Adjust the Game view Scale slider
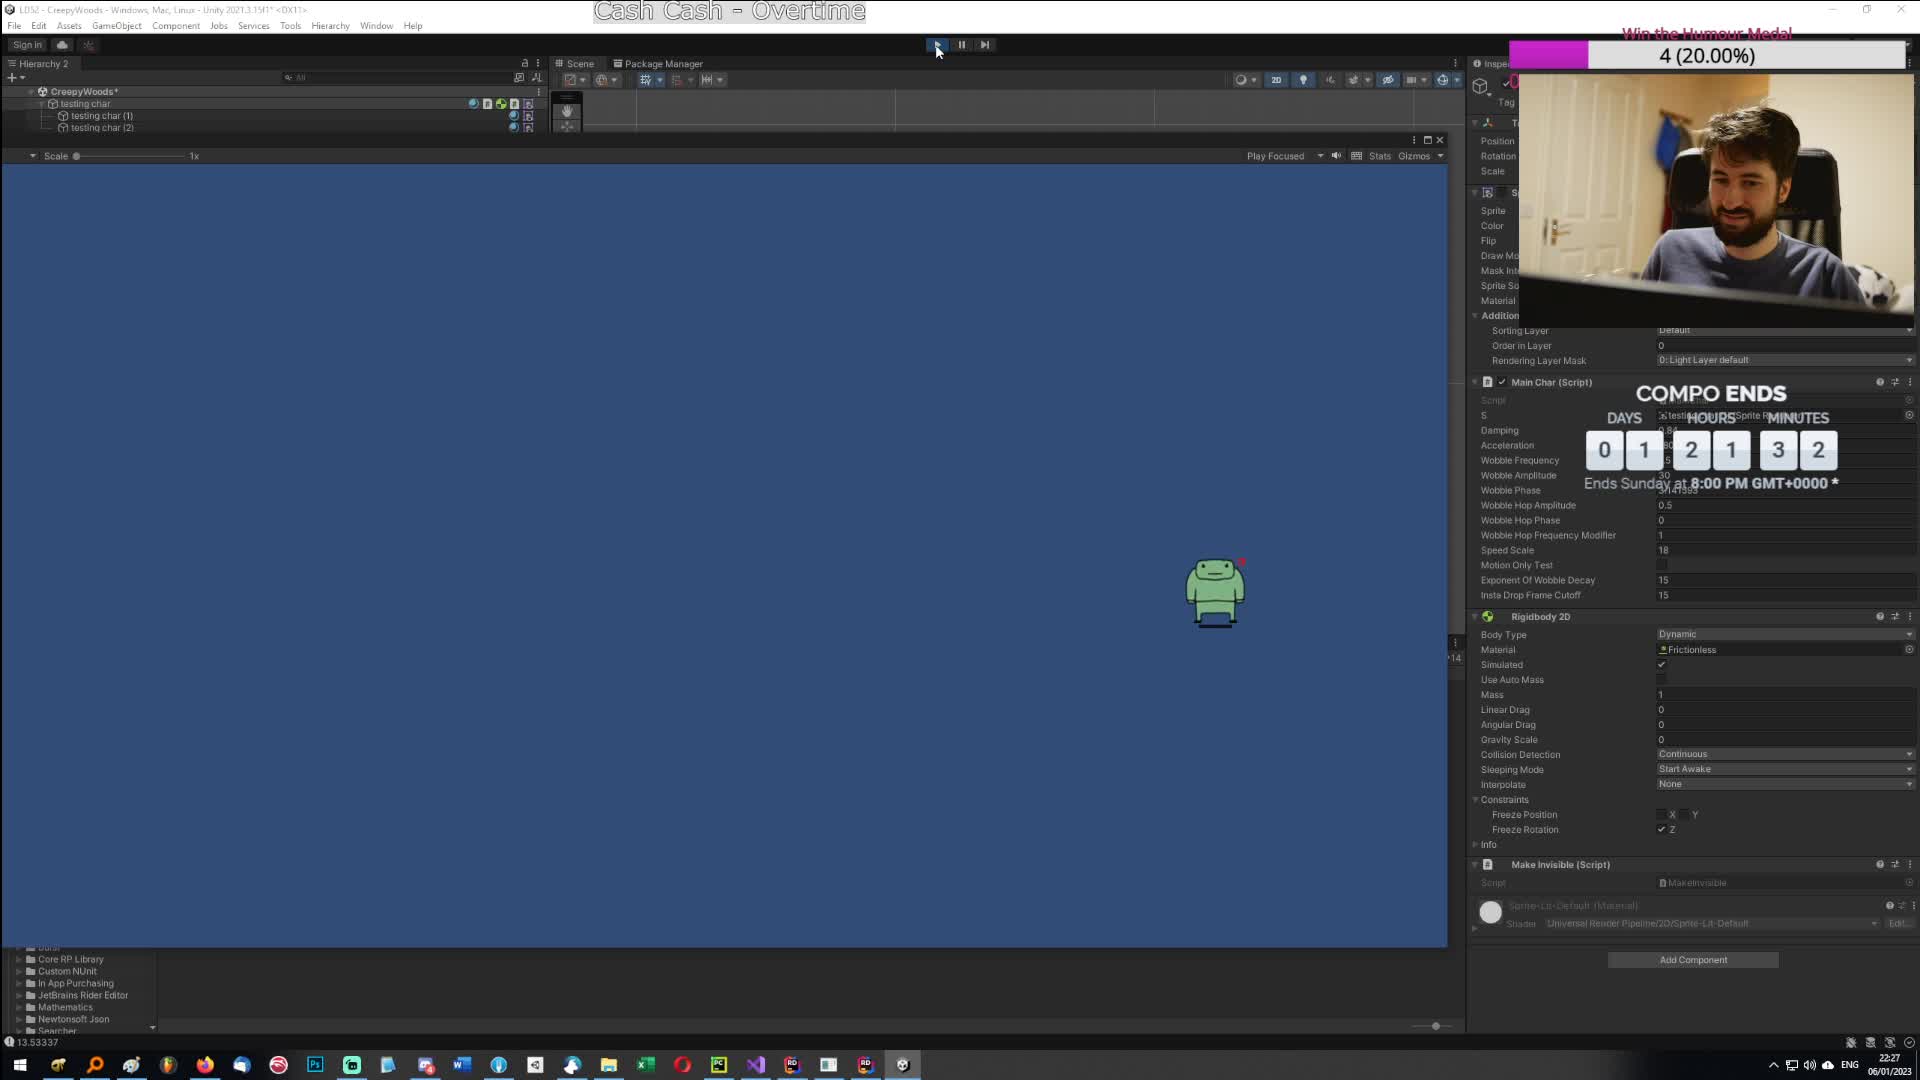 (x=130, y=156)
